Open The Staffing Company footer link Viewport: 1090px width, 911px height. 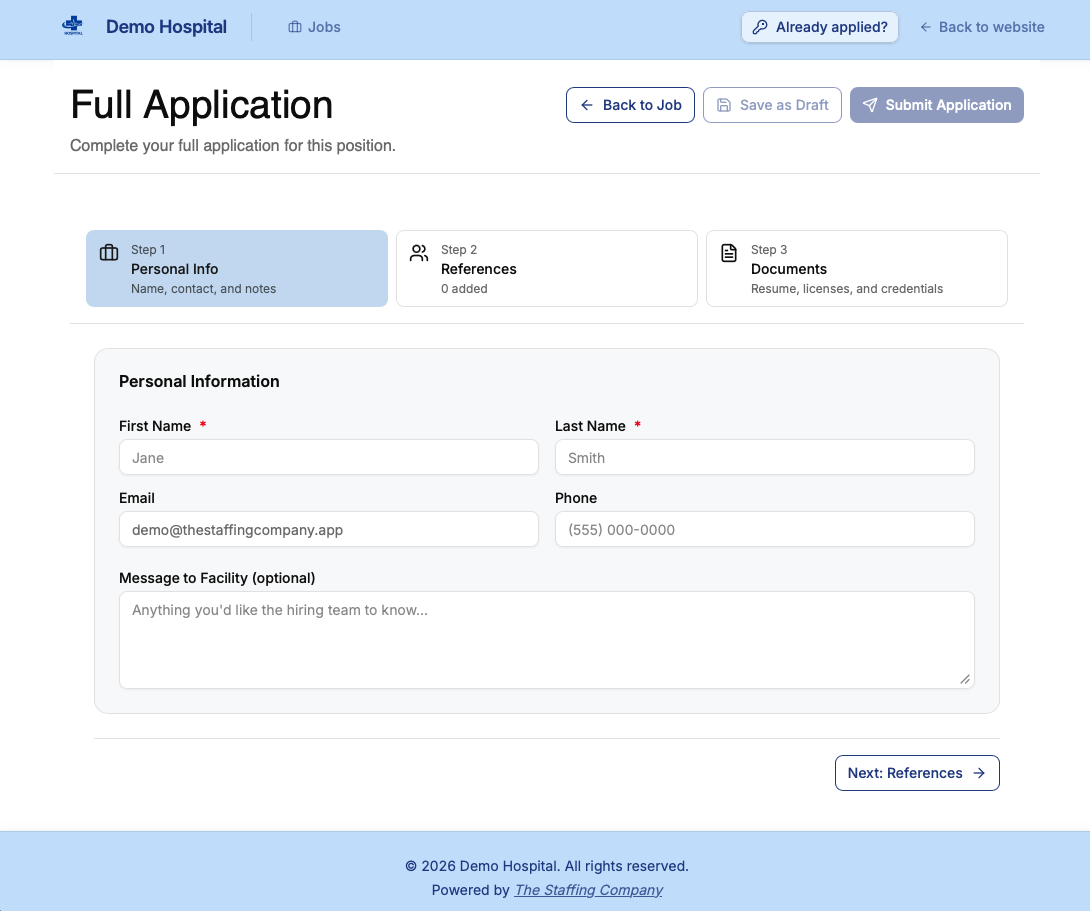[588, 889]
